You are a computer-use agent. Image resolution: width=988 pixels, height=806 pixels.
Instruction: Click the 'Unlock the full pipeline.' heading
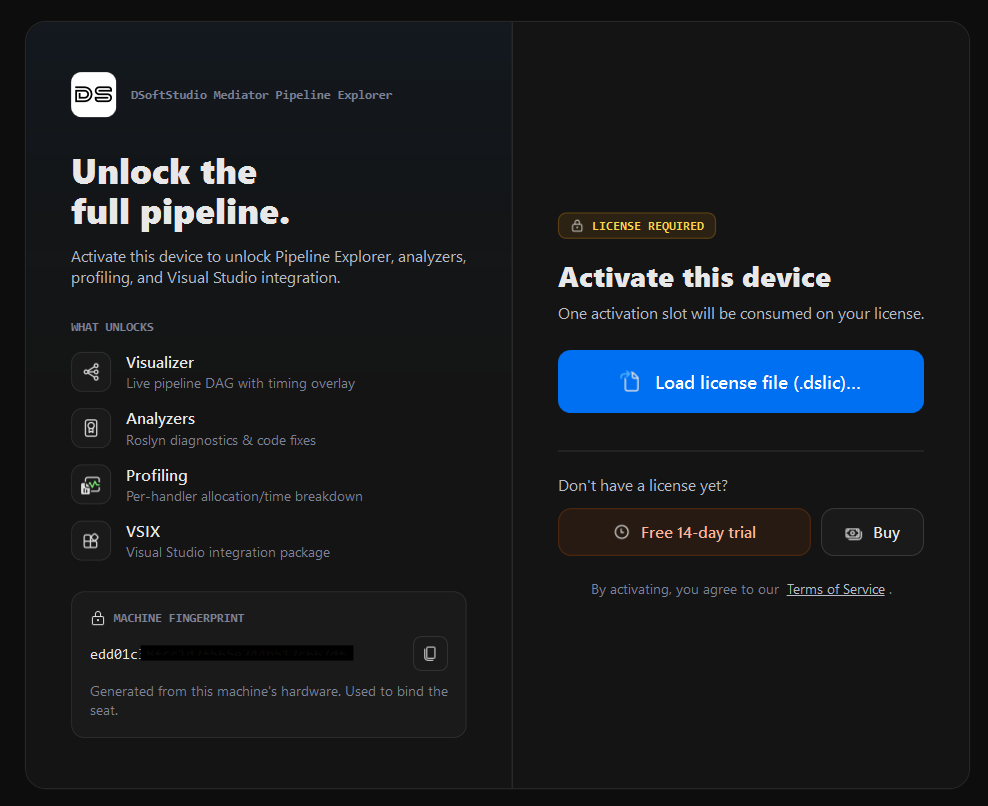[180, 192]
